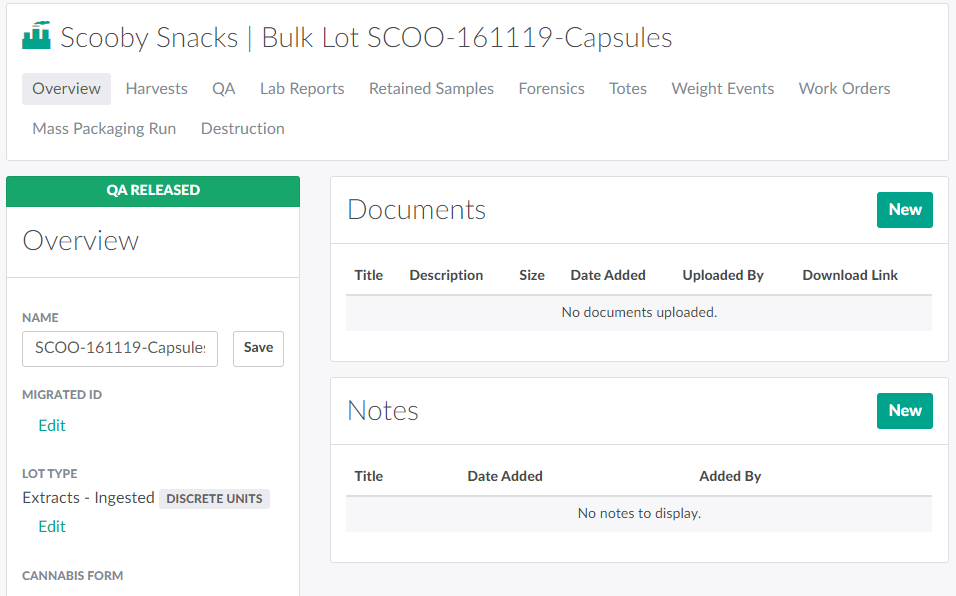
Task: Open the Forensics tab
Action: (x=551, y=89)
